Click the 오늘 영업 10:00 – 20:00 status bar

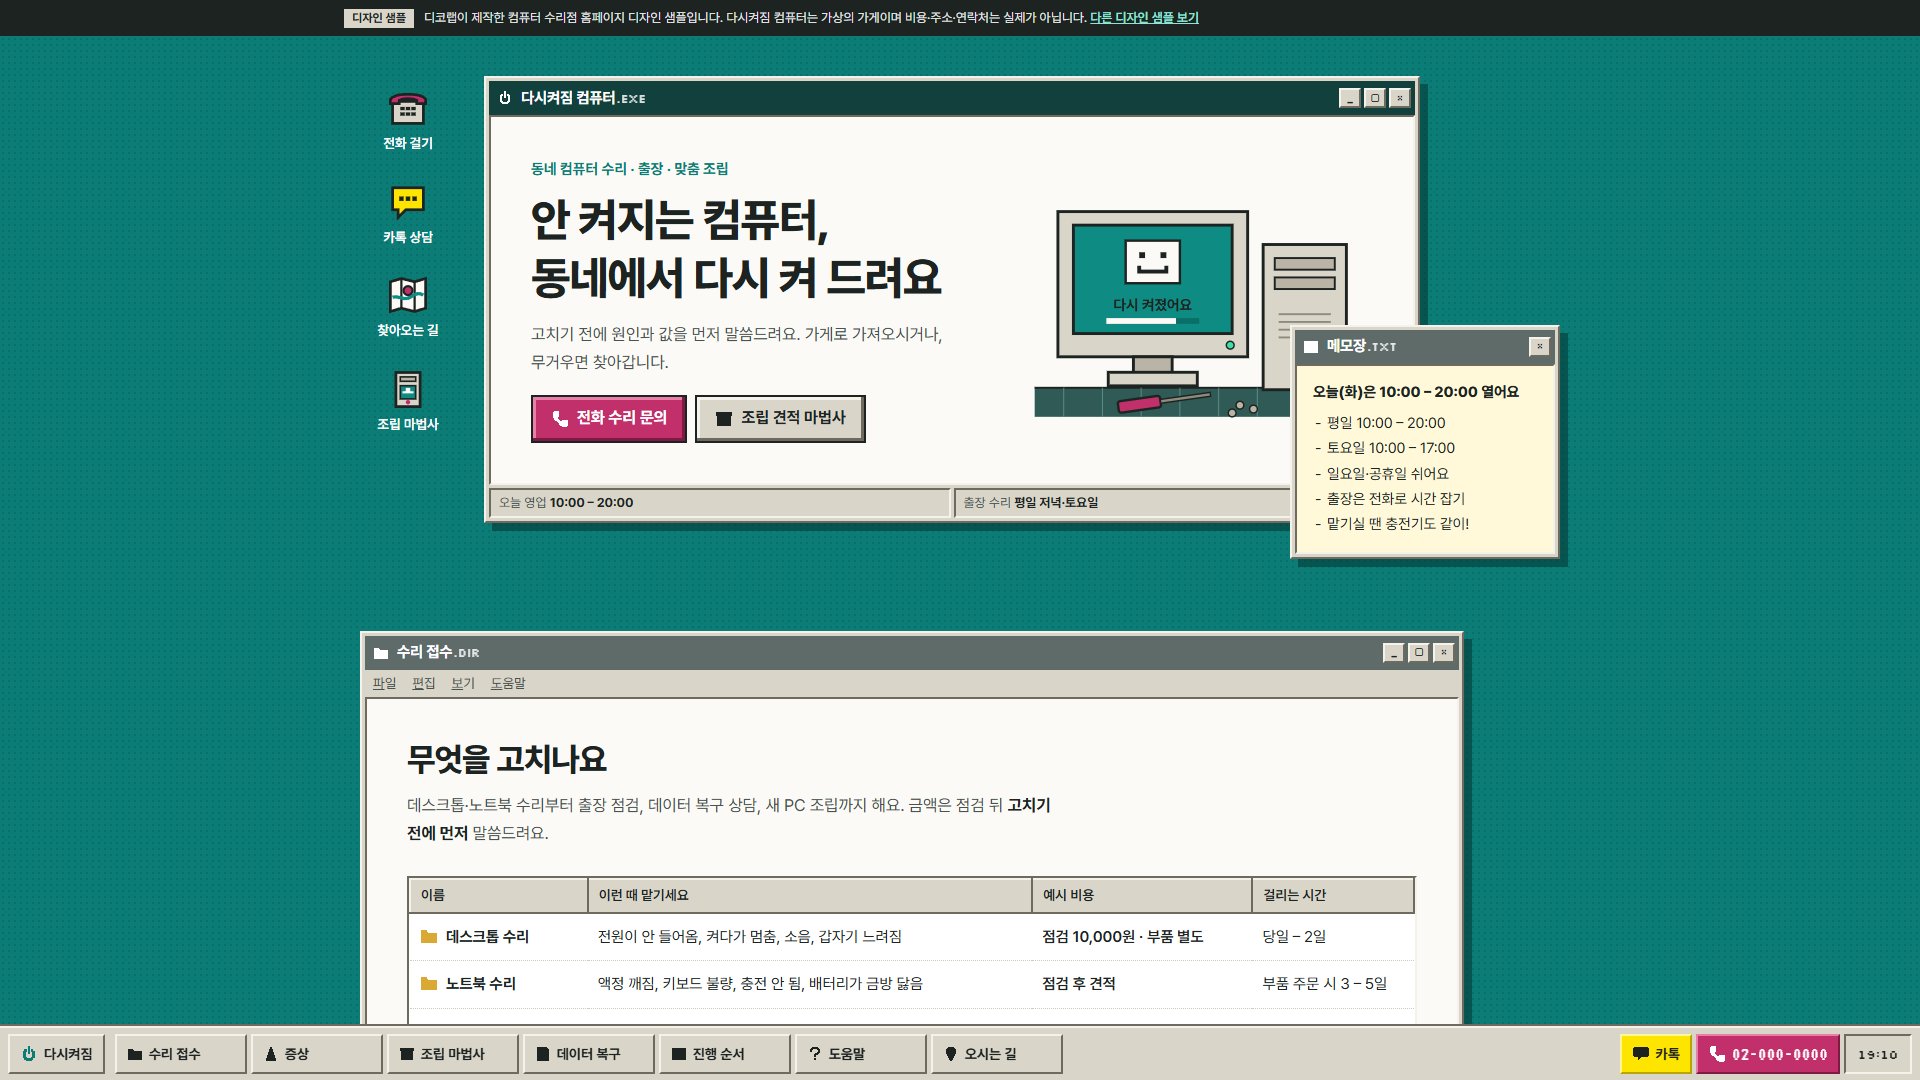(720, 503)
